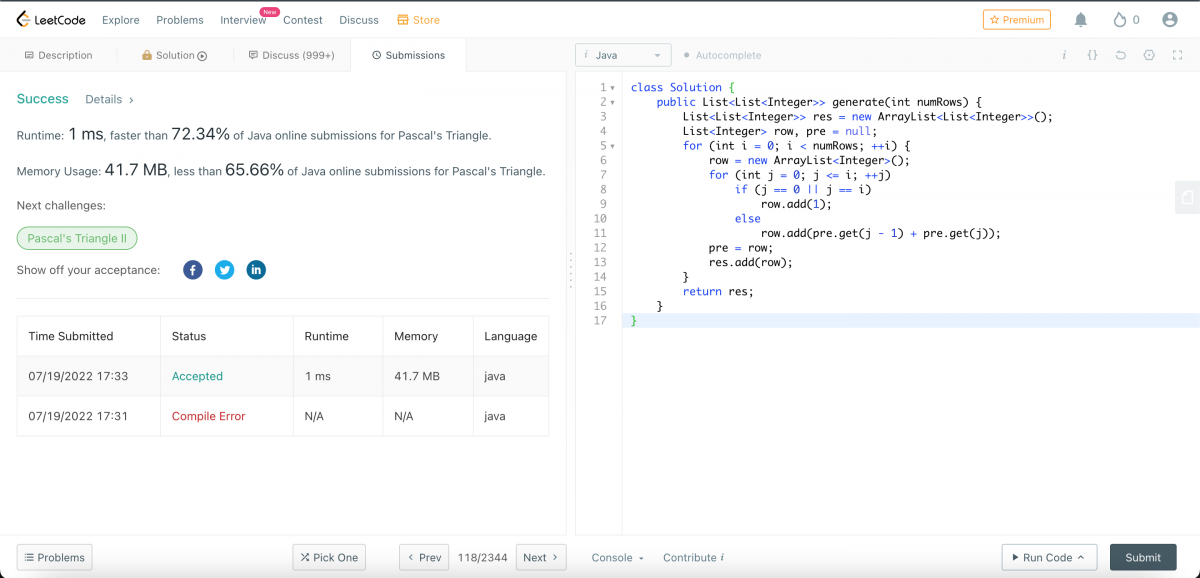The width and height of the screenshot is (1200, 578).
Task: Open the notifications bell
Action: pyautogui.click(x=1080, y=20)
